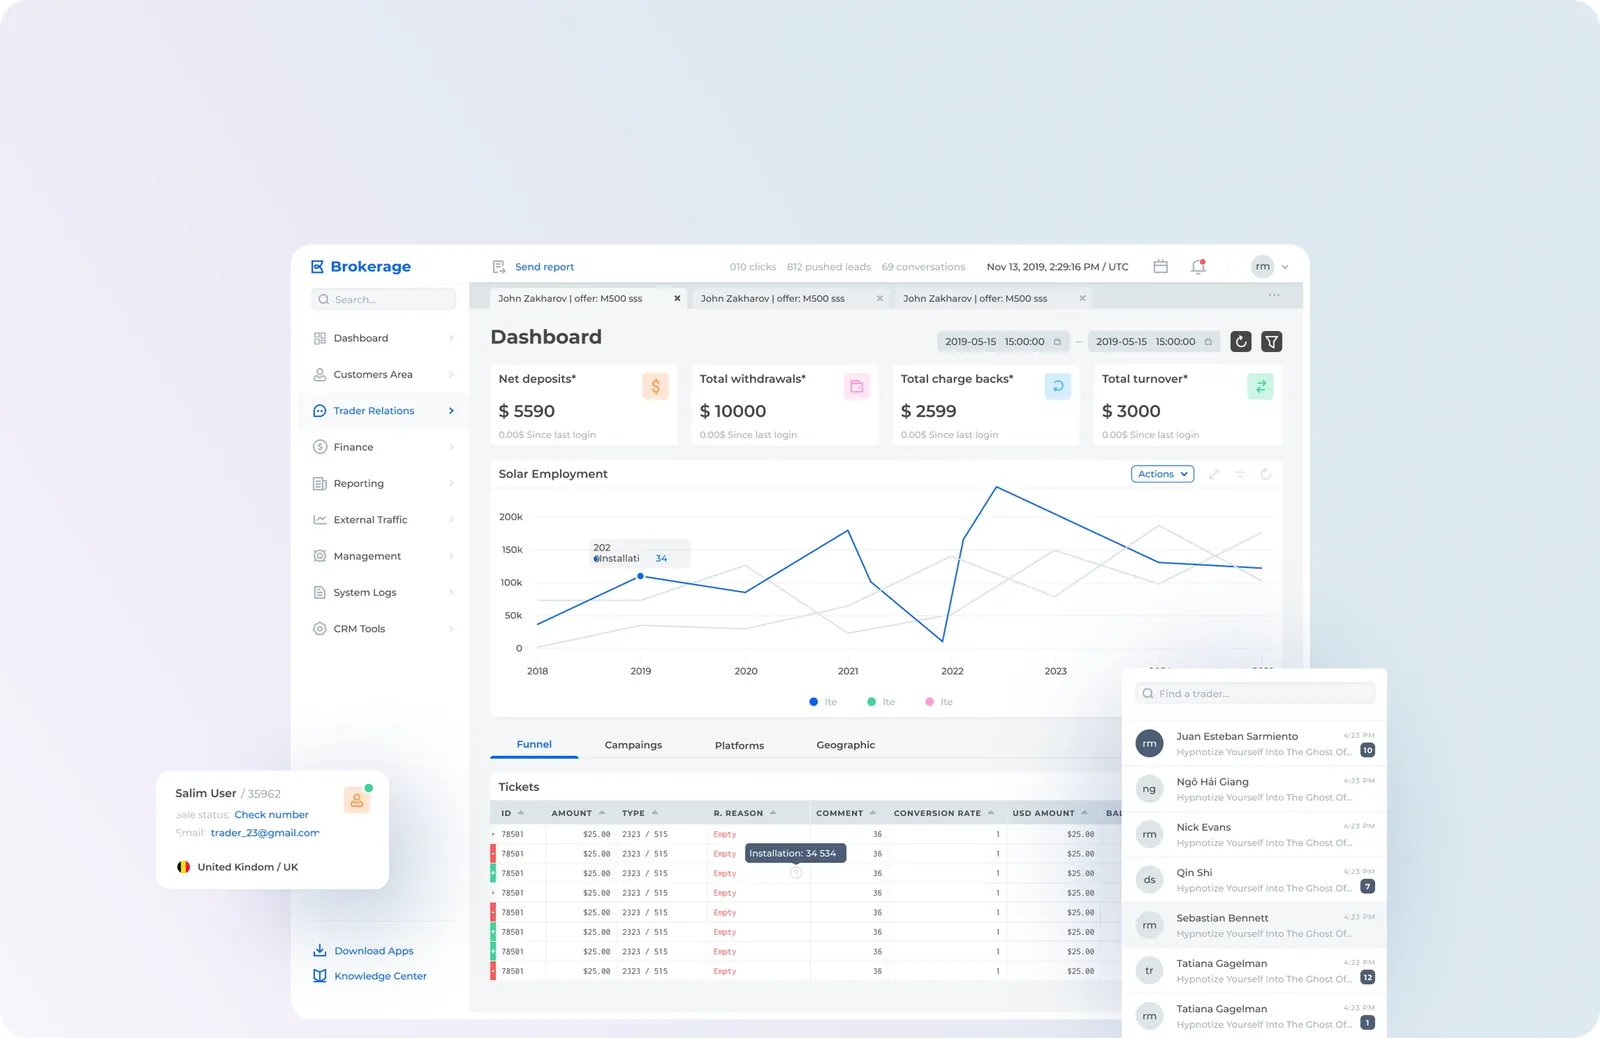
Task: Click the External Traffic chart icon
Action: [x=320, y=520]
